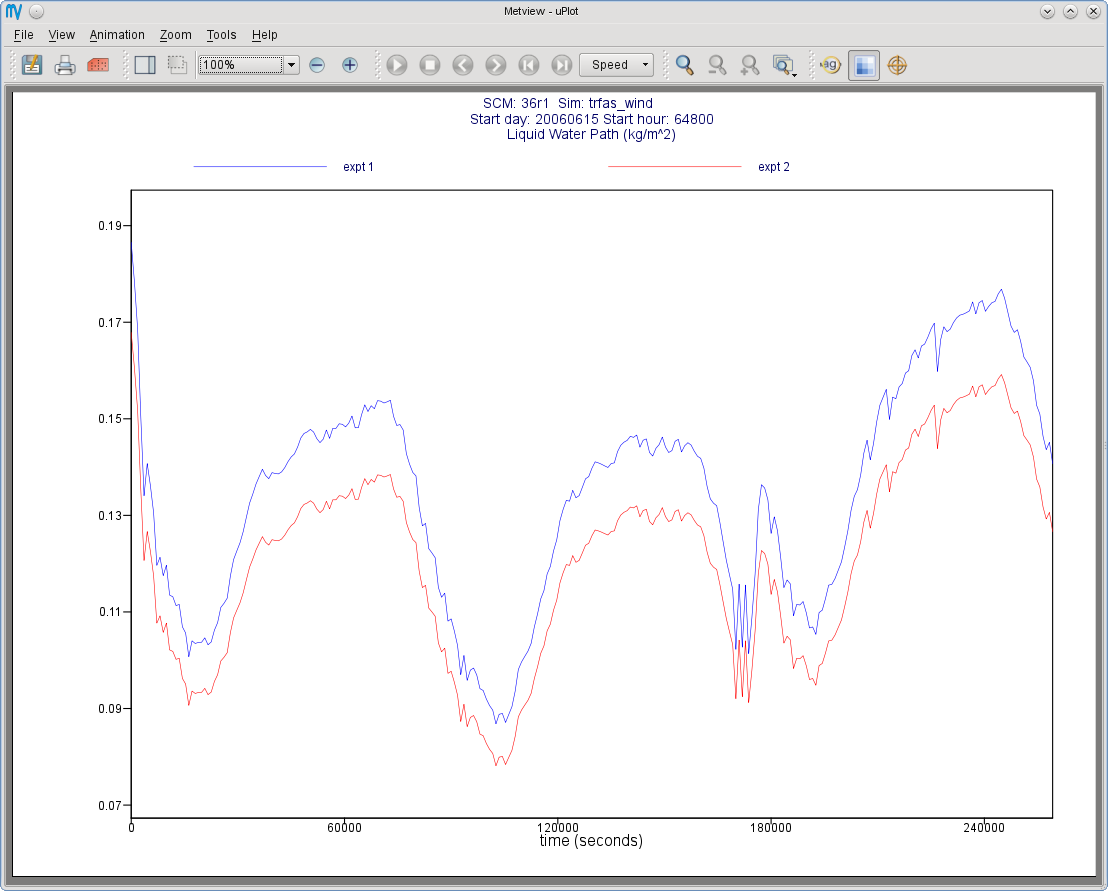The height and width of the screenshot is (891, 1108).
Task: Click the red Lego macro-generation icon
Action: tap(98, 65)
